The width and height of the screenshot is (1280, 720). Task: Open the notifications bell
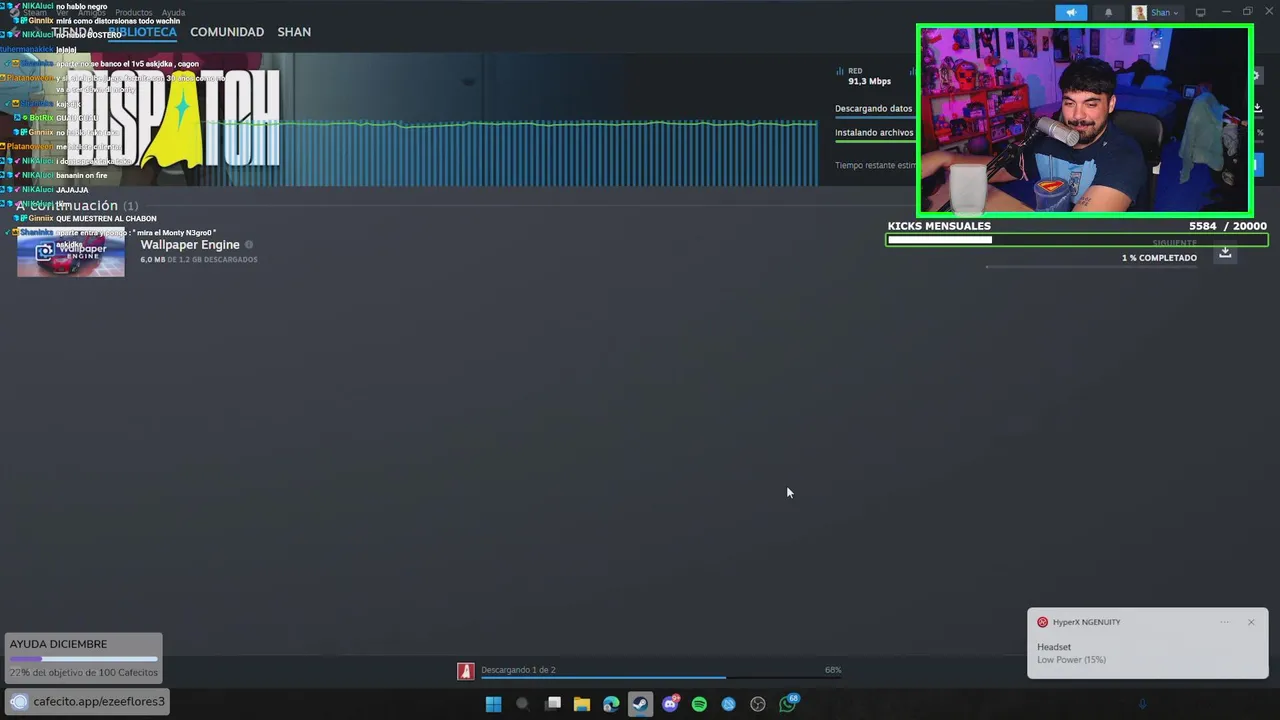click(1108, 13)
